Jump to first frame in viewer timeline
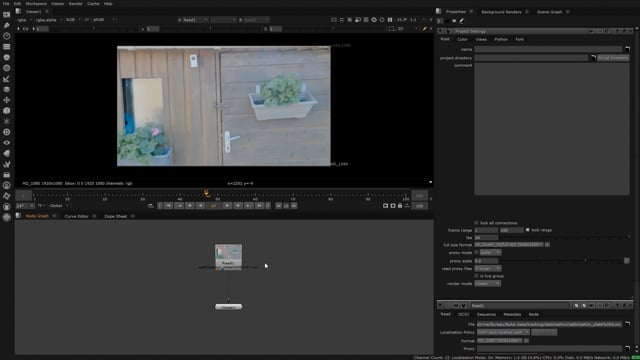640x360 pixels. [168, 206]
